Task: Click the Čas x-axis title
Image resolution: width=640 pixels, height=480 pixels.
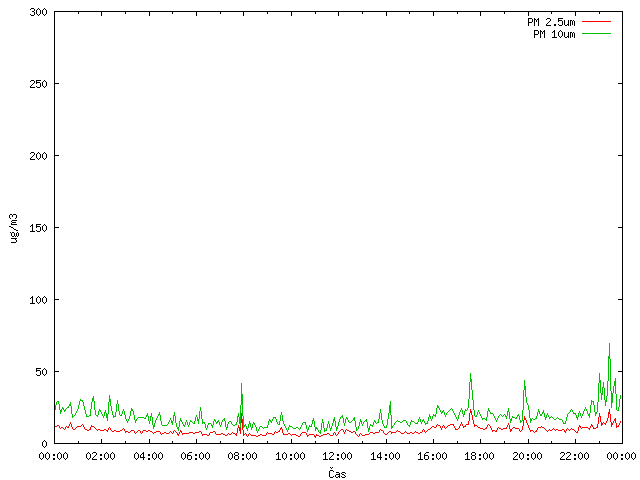Action: click(x=337, y=474)
